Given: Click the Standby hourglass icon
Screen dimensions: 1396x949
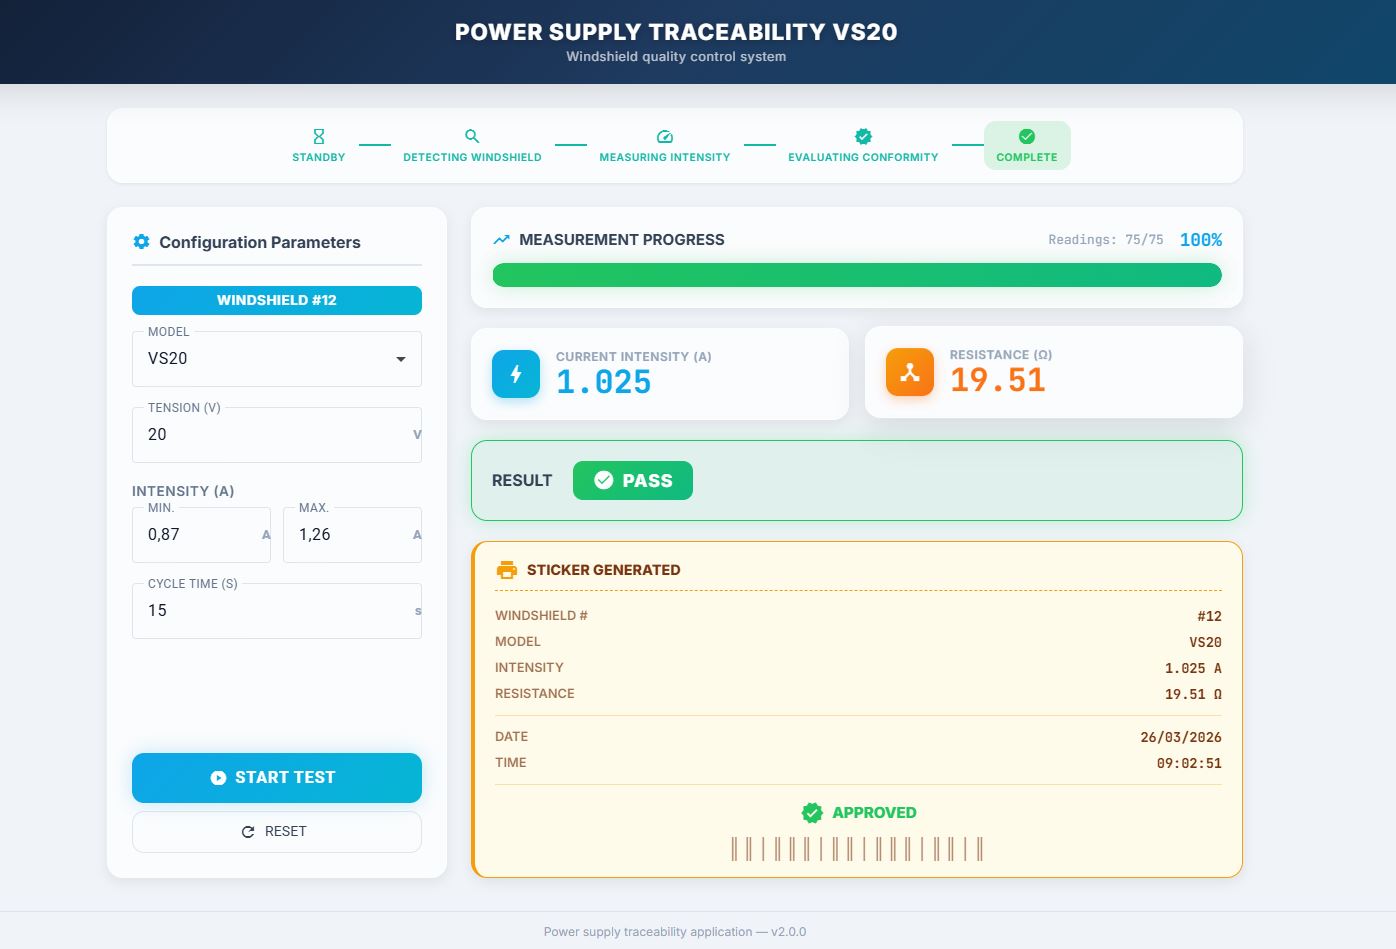Looking at the screenshot, I should point(319,136).
